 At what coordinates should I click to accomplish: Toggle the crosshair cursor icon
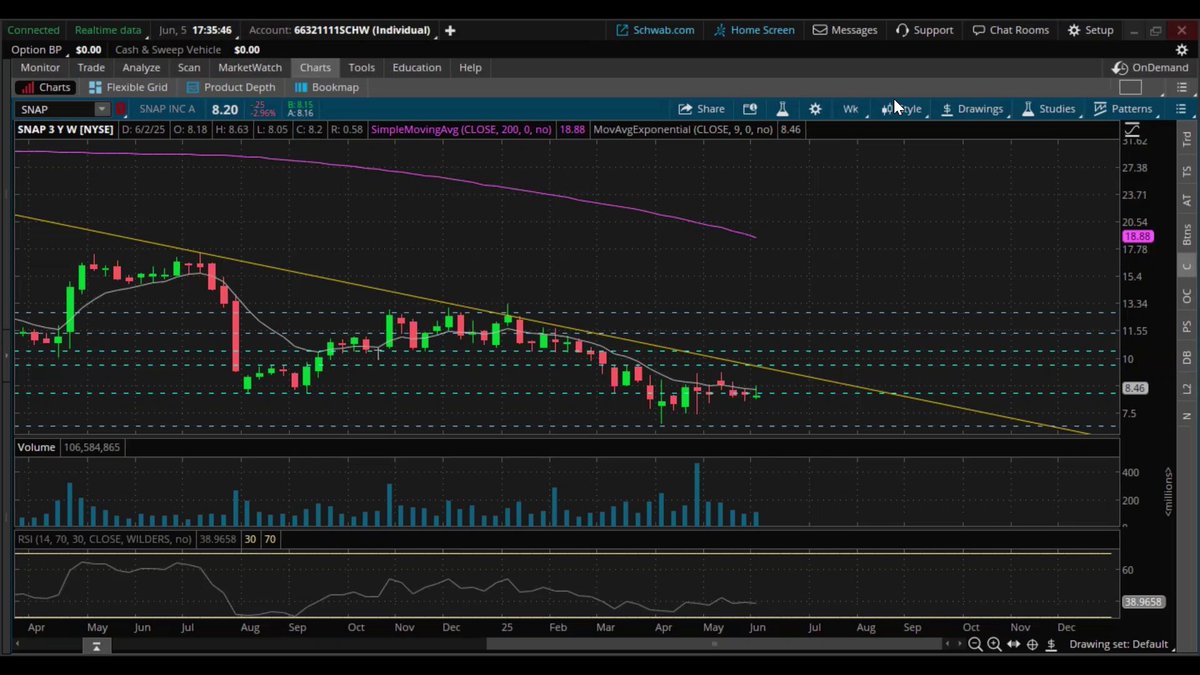1032,645
